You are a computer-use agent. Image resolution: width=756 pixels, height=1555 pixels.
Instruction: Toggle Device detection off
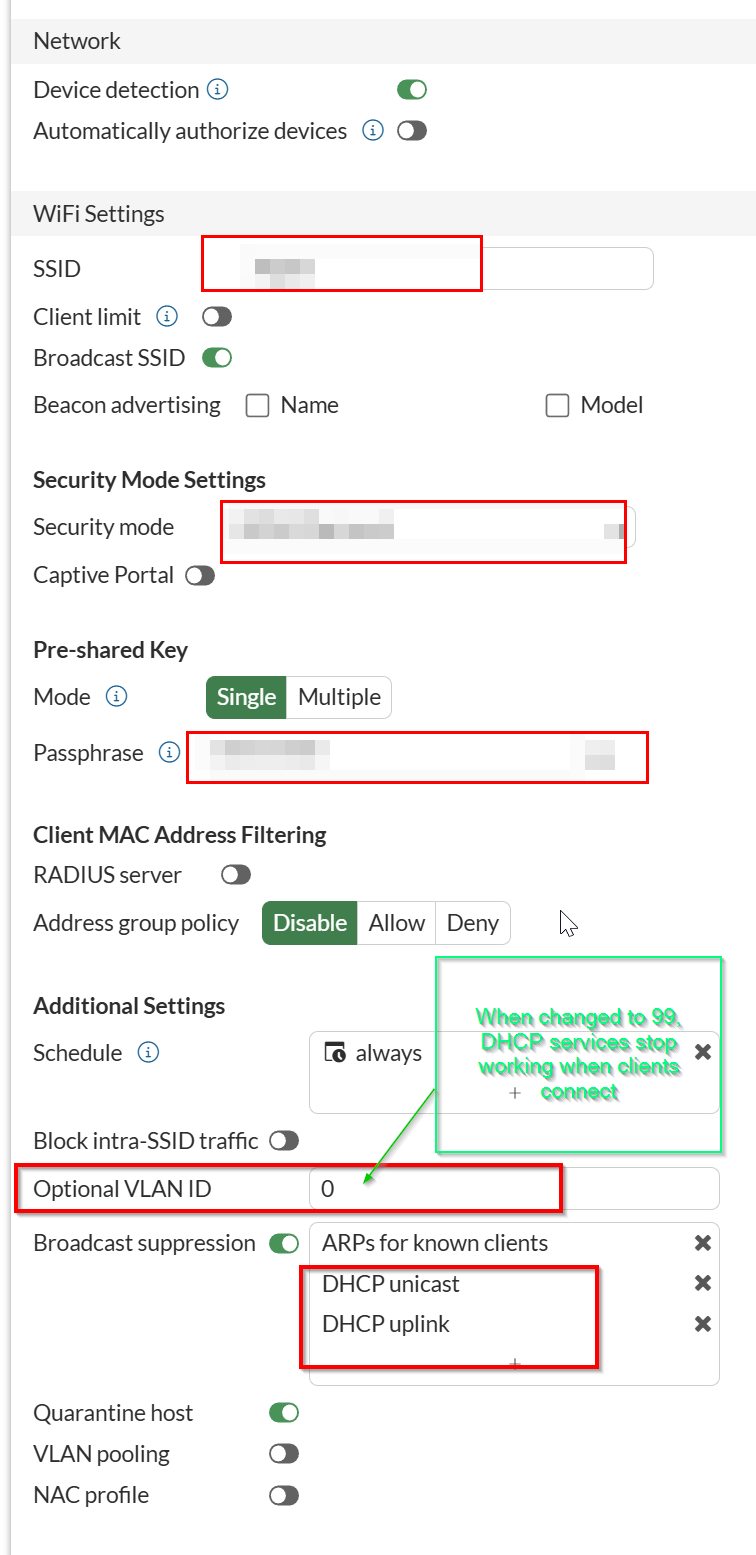[412, 90]
